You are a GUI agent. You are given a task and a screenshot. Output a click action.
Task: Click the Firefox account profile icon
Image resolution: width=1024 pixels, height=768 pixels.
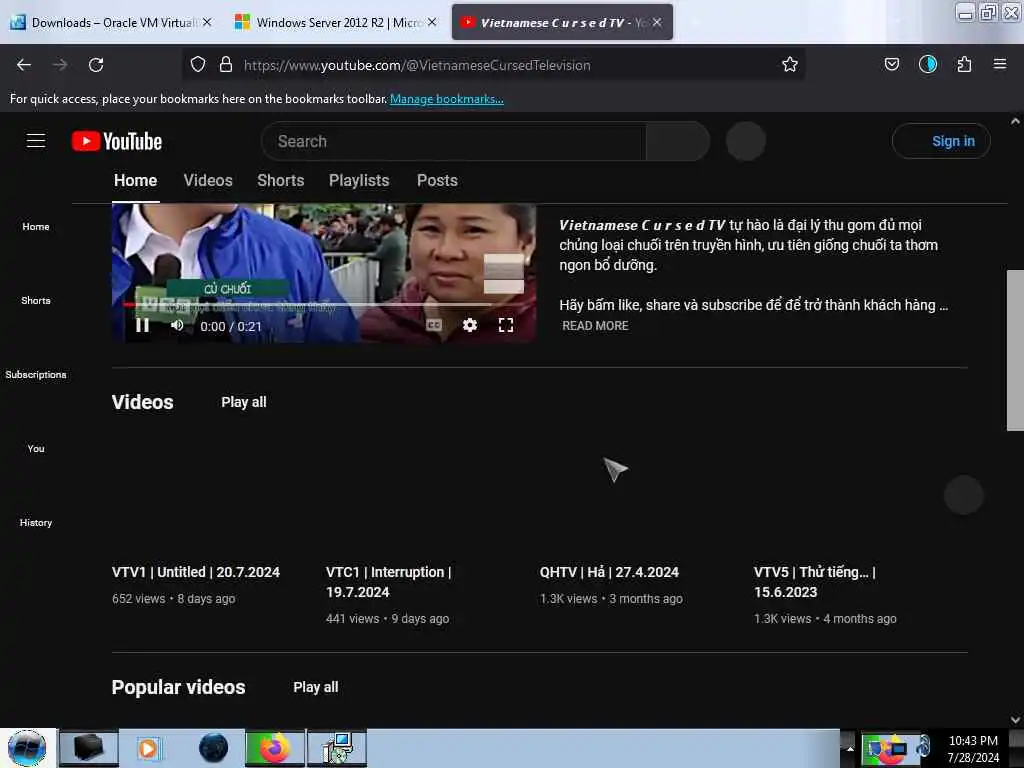coord(928,64)
